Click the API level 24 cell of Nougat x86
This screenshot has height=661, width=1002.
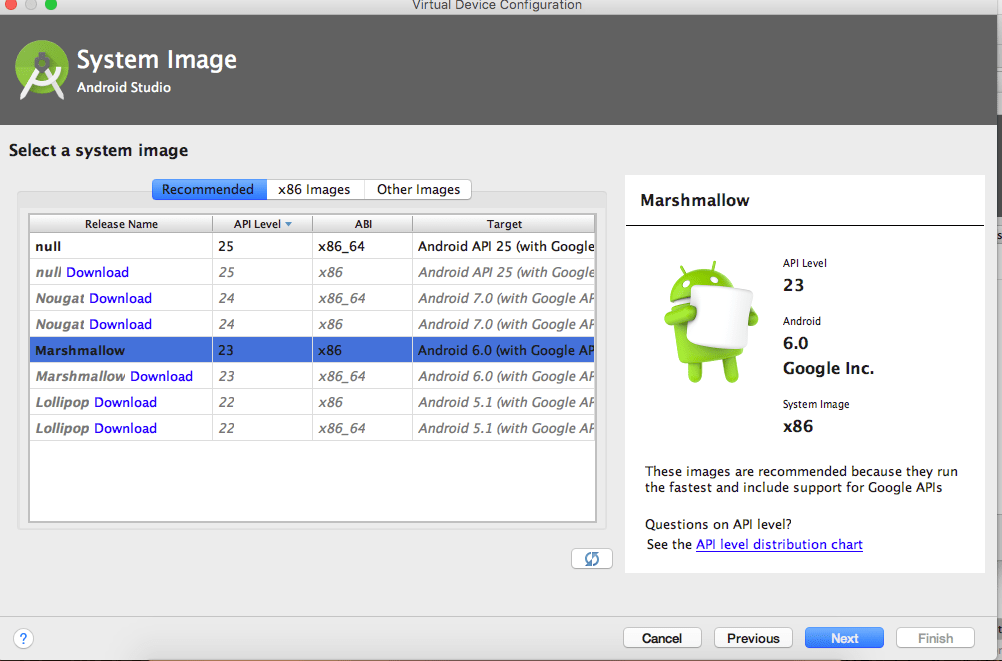[262, 324]
